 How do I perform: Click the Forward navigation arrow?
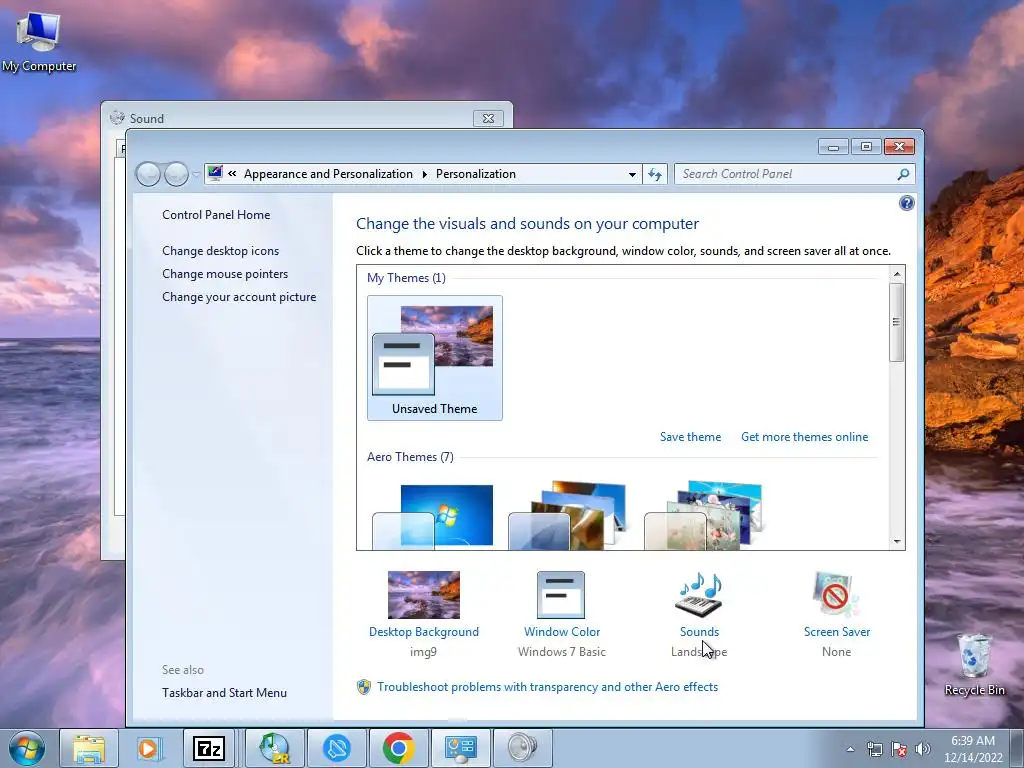(176, 174)
